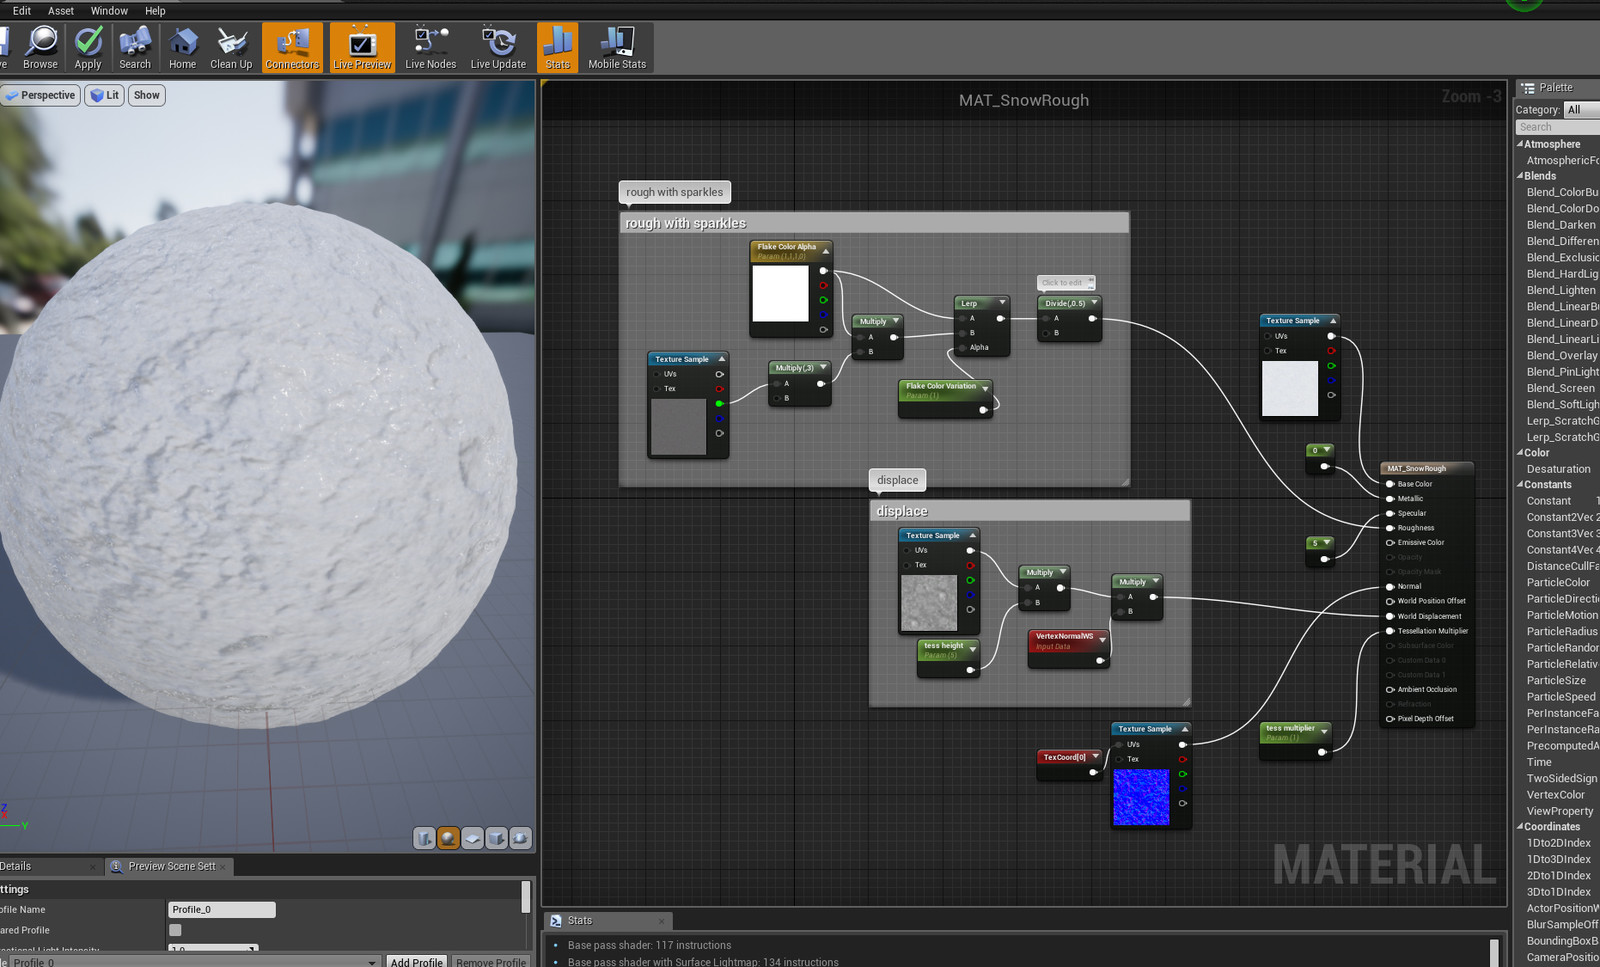Click the blue normal map texture preview
The image size is (1600, 967).
[1141, 797]
